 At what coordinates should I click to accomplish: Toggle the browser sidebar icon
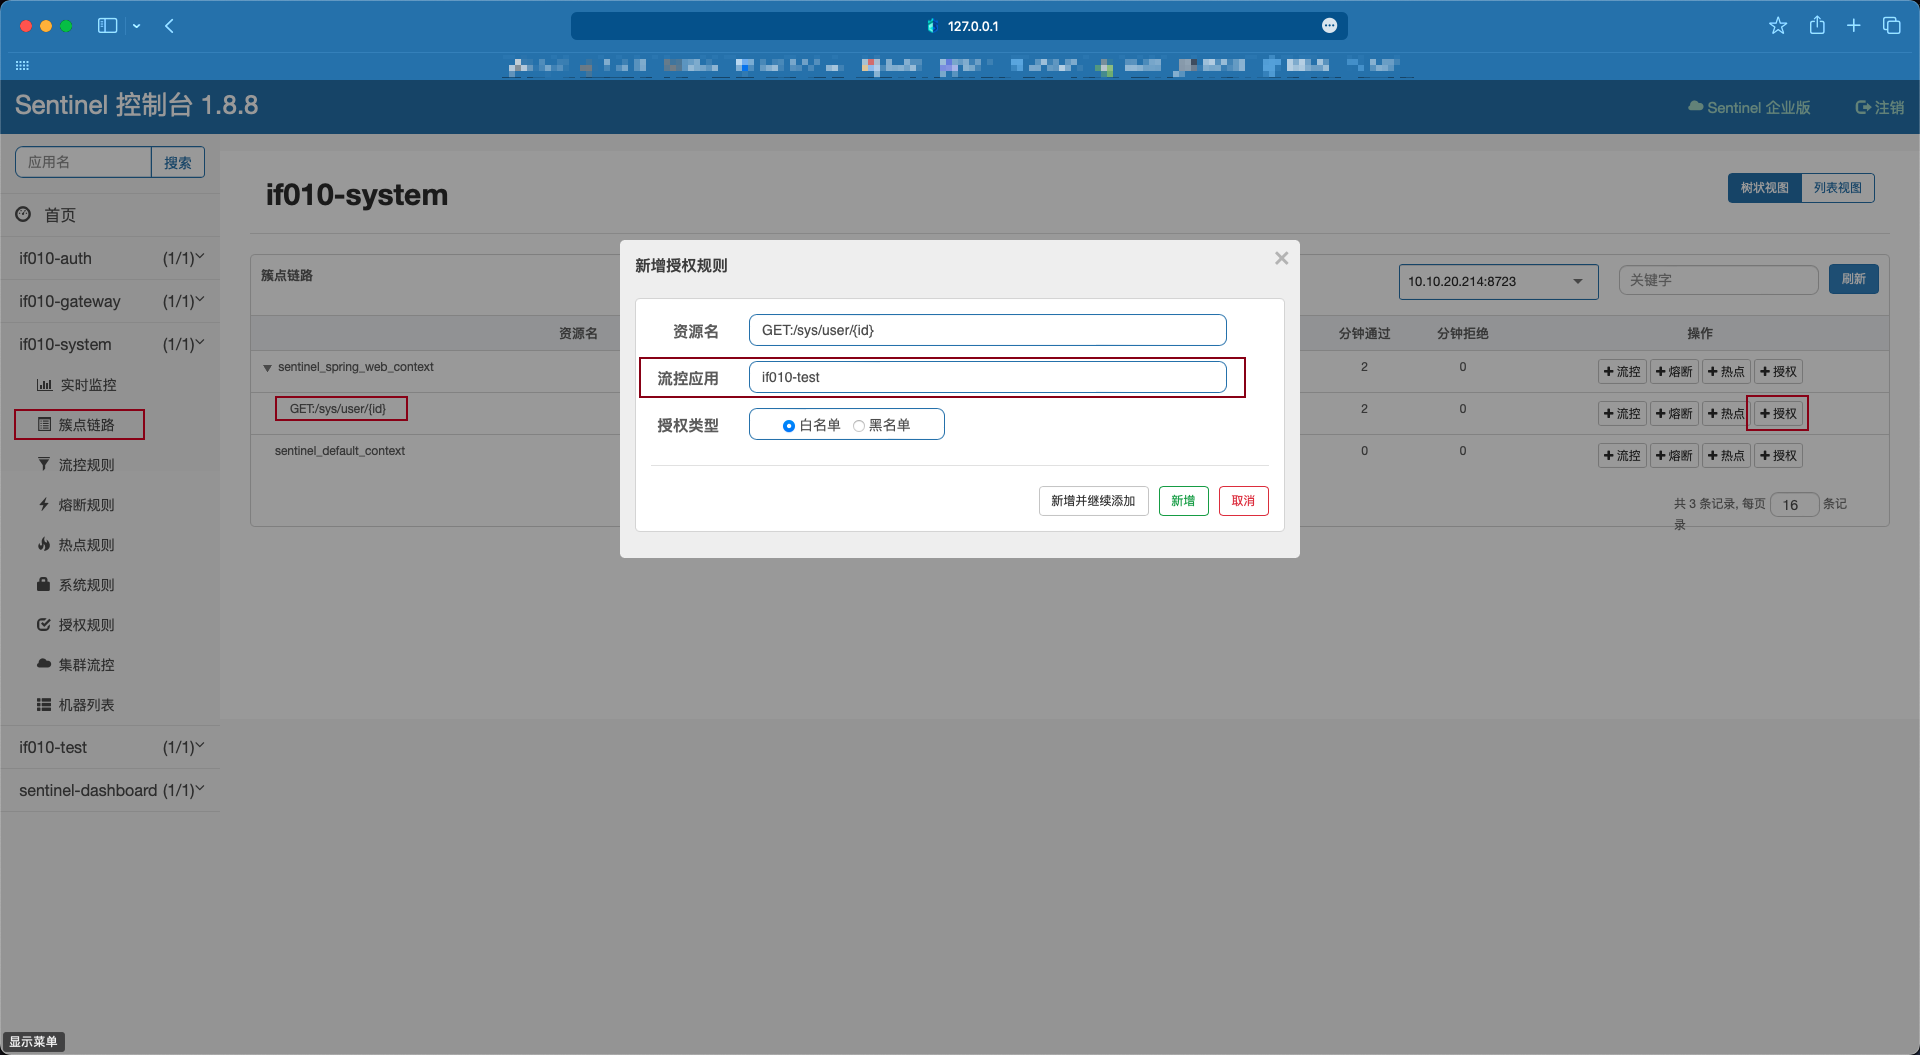pyautogui.click(x=107, y=26)
